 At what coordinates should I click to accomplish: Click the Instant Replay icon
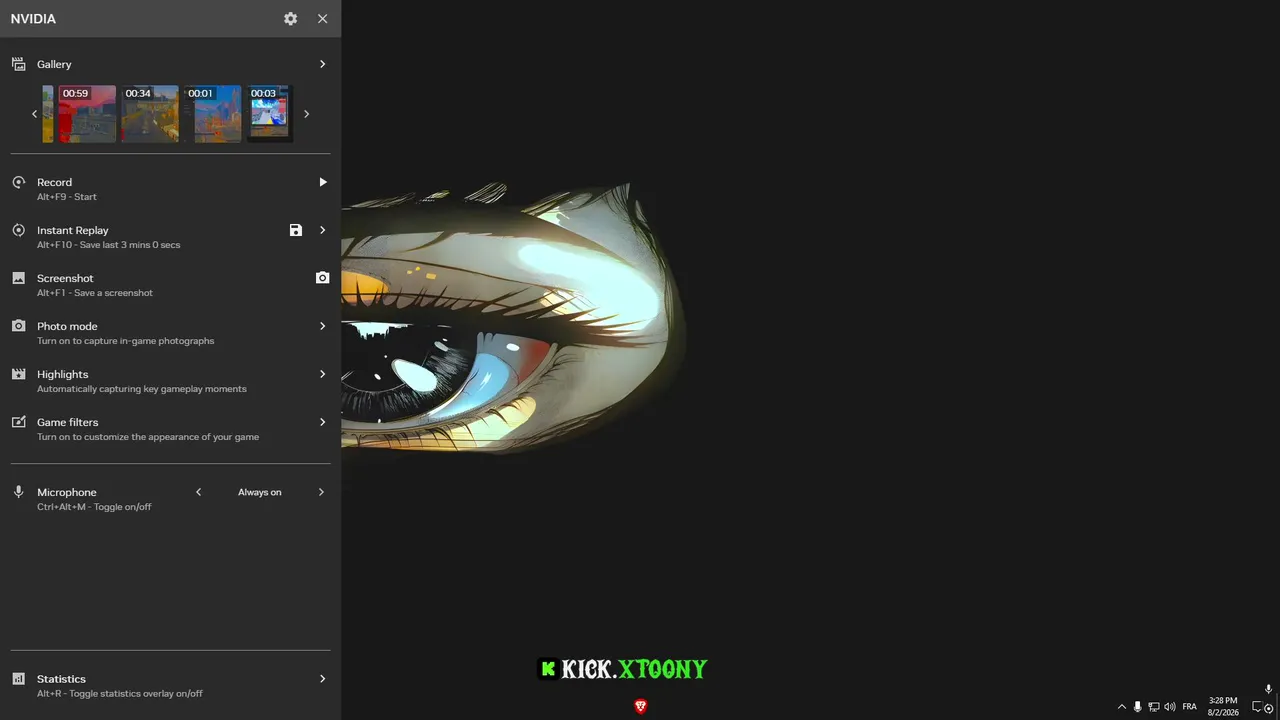[x=18, y=230]
